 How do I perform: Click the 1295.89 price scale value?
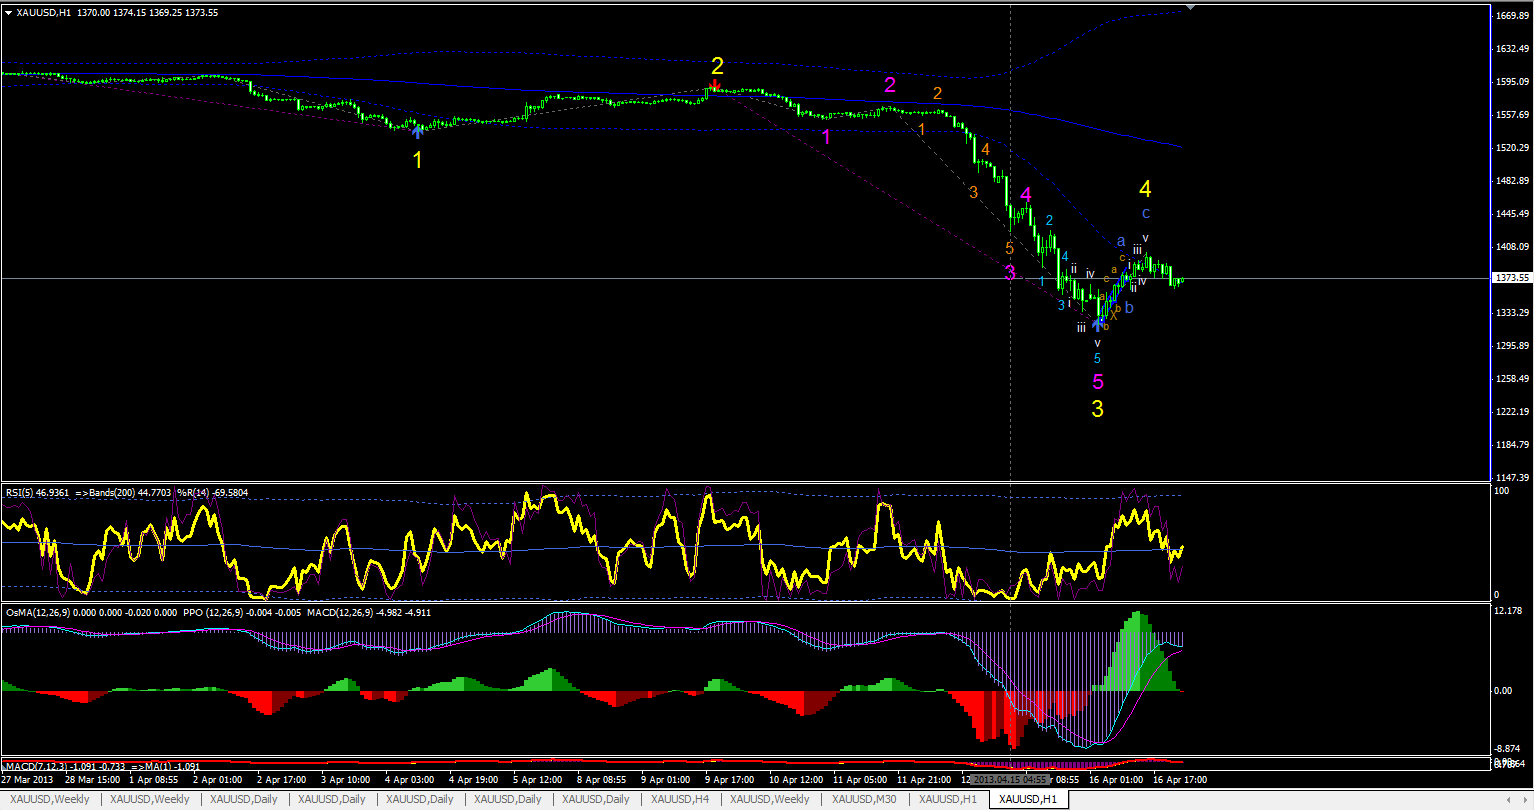1511,346
